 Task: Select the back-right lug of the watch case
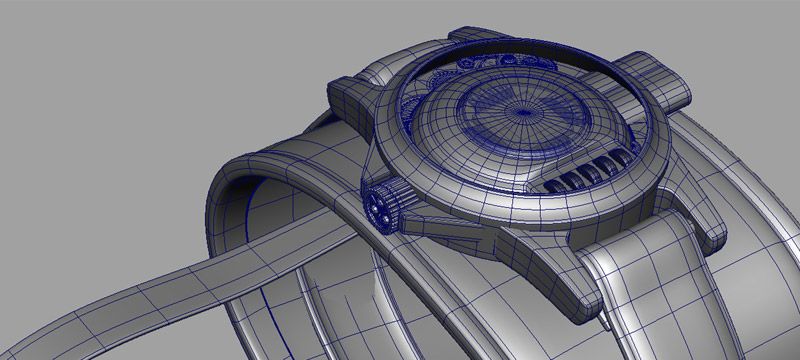pyautogui.click(x=652, y=83)
